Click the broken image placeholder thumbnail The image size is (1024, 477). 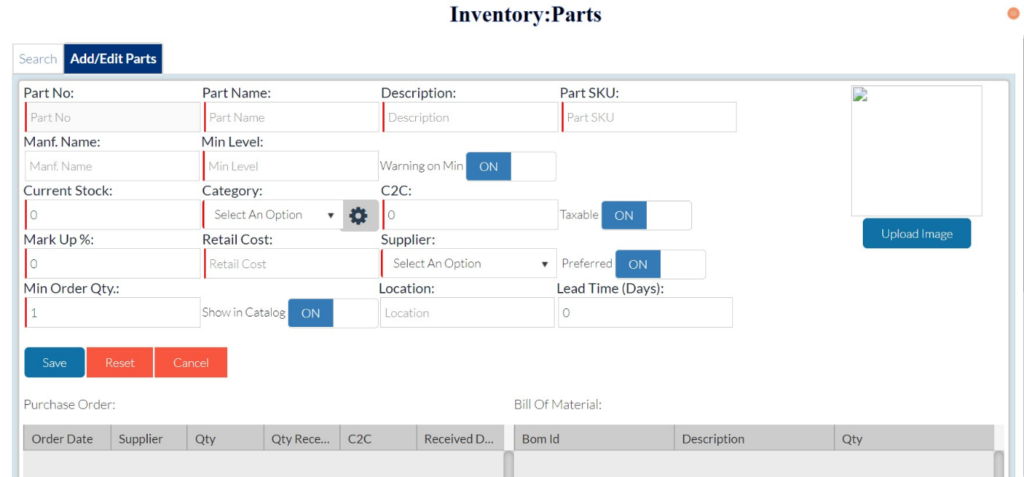(x=916, y=150)
